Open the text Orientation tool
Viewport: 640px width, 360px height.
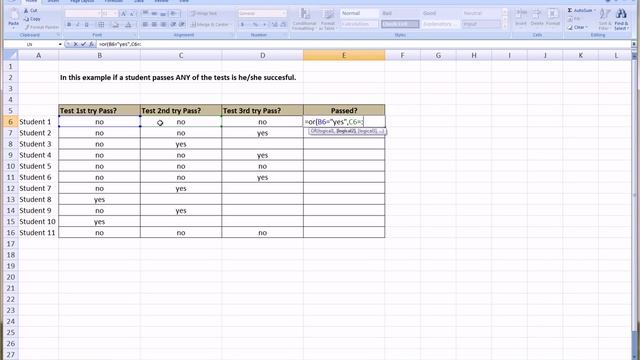[x=174, y=13]
